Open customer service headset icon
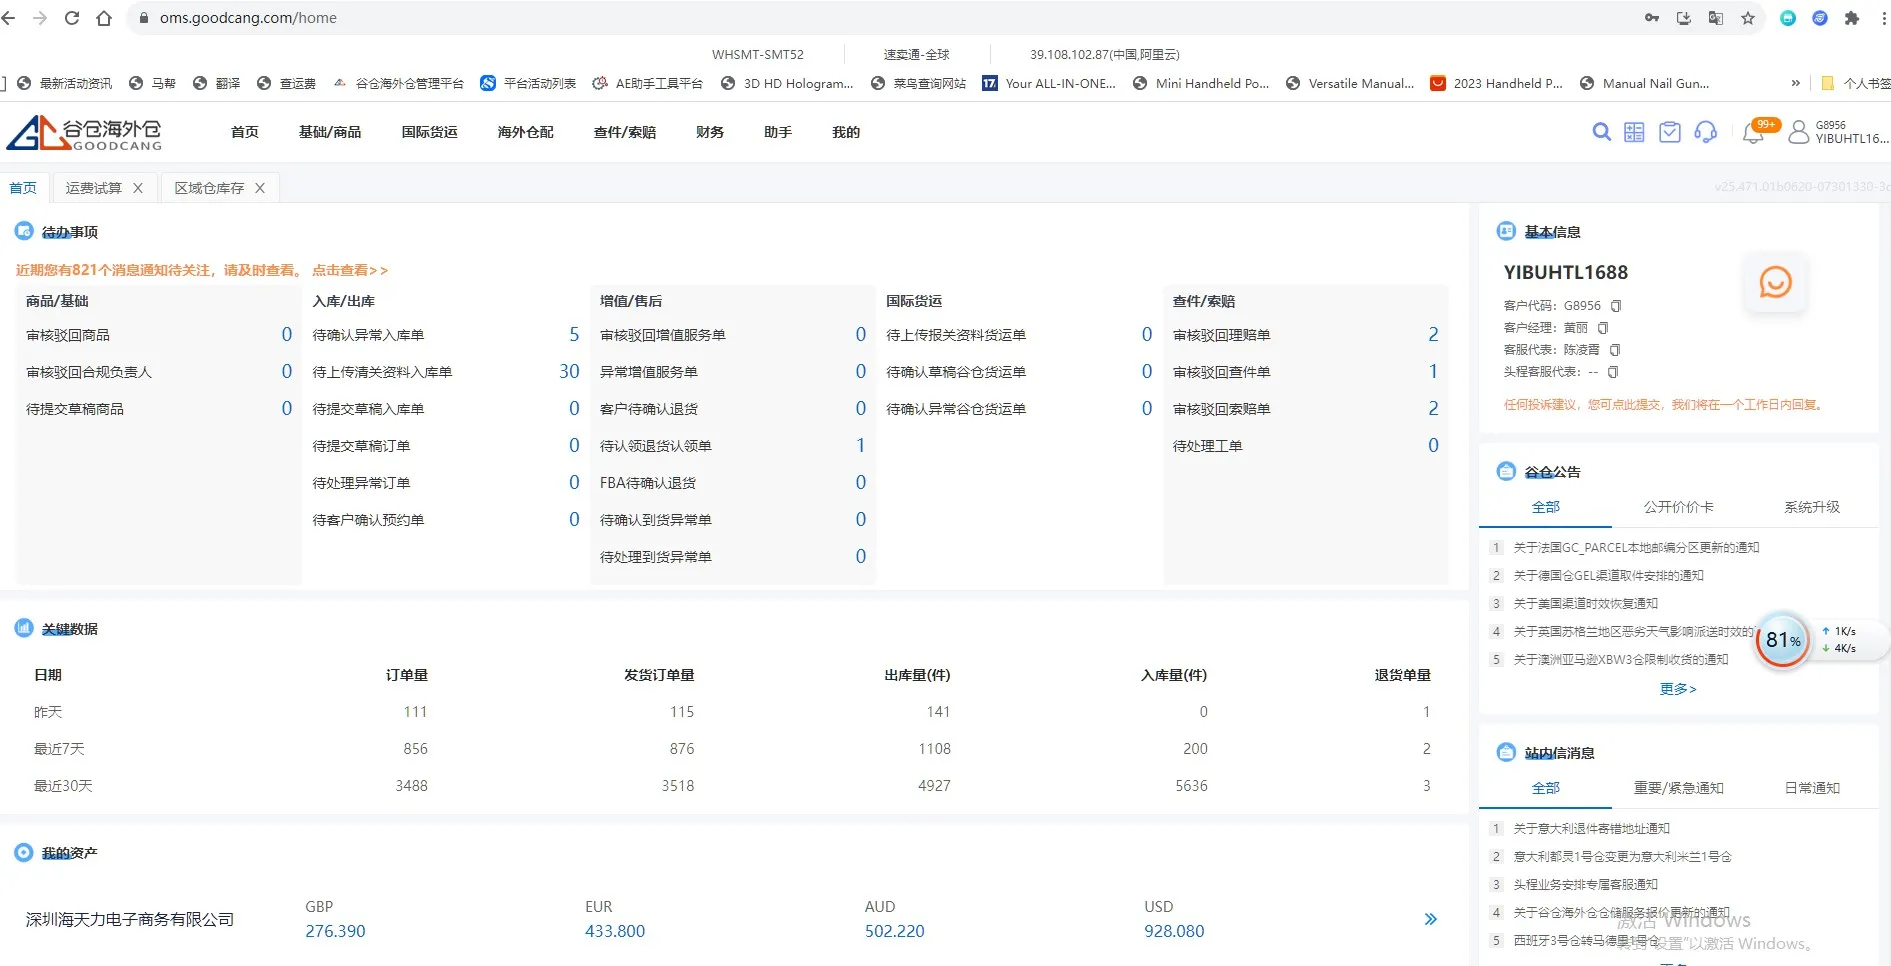 (1705, 132)
